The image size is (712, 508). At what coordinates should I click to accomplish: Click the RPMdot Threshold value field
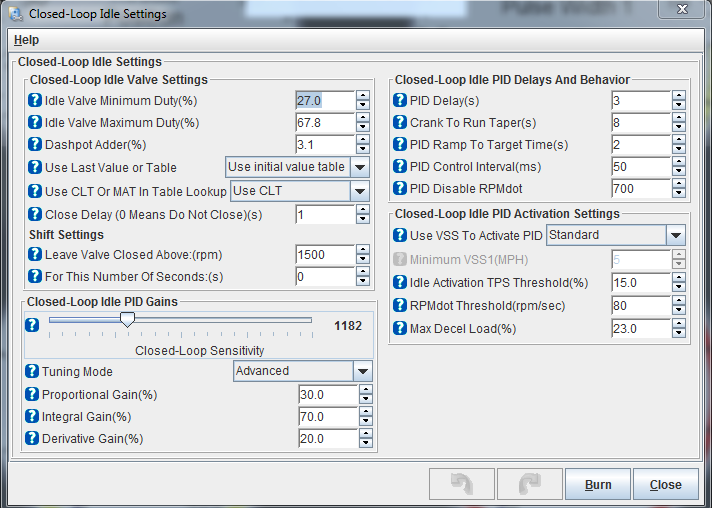tap(641, 305)
